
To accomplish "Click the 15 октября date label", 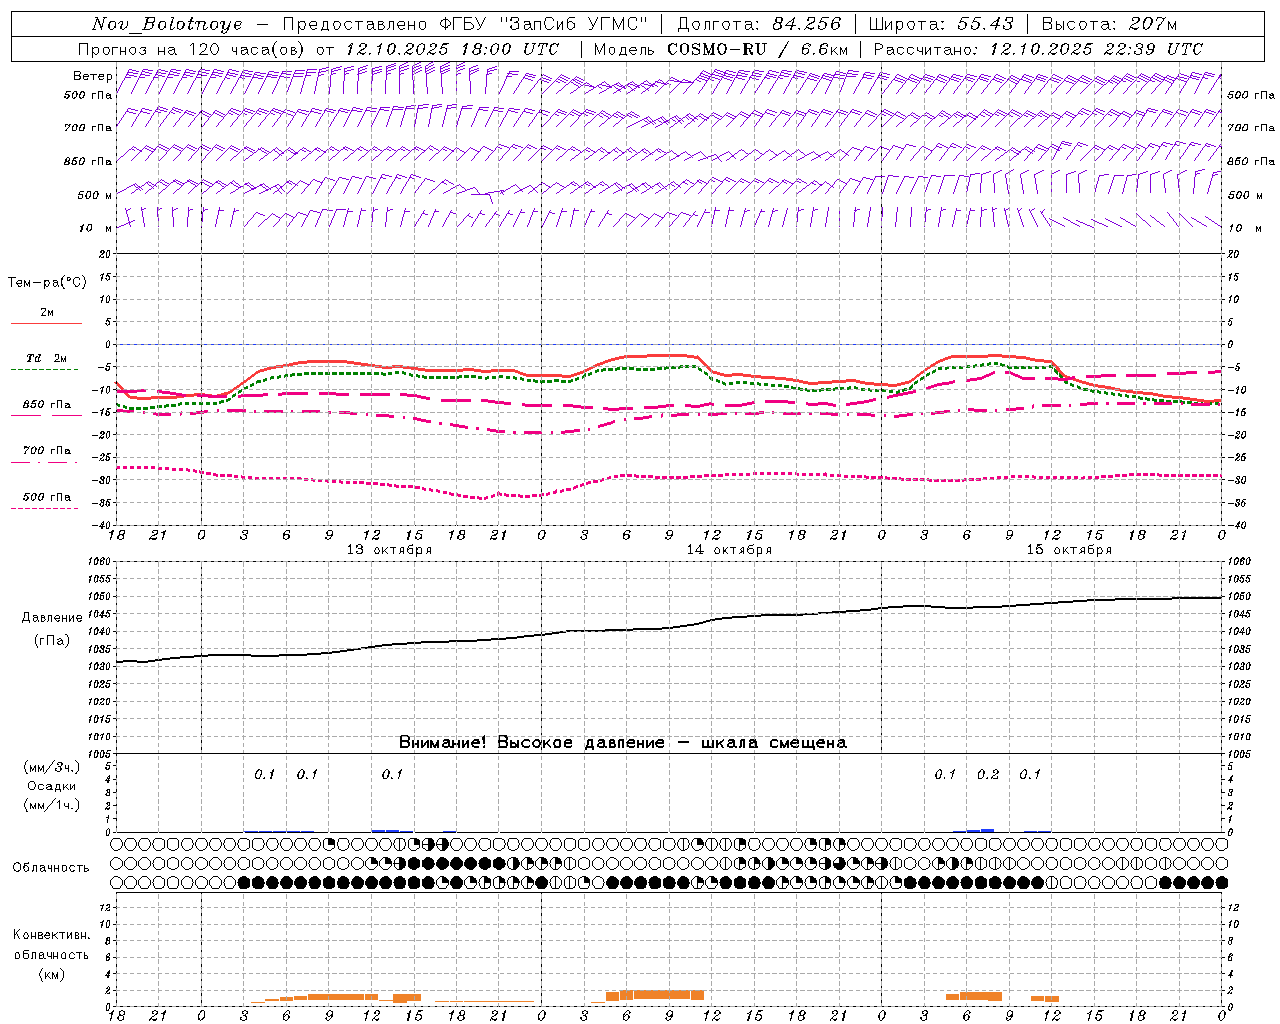I will 1069,550.
